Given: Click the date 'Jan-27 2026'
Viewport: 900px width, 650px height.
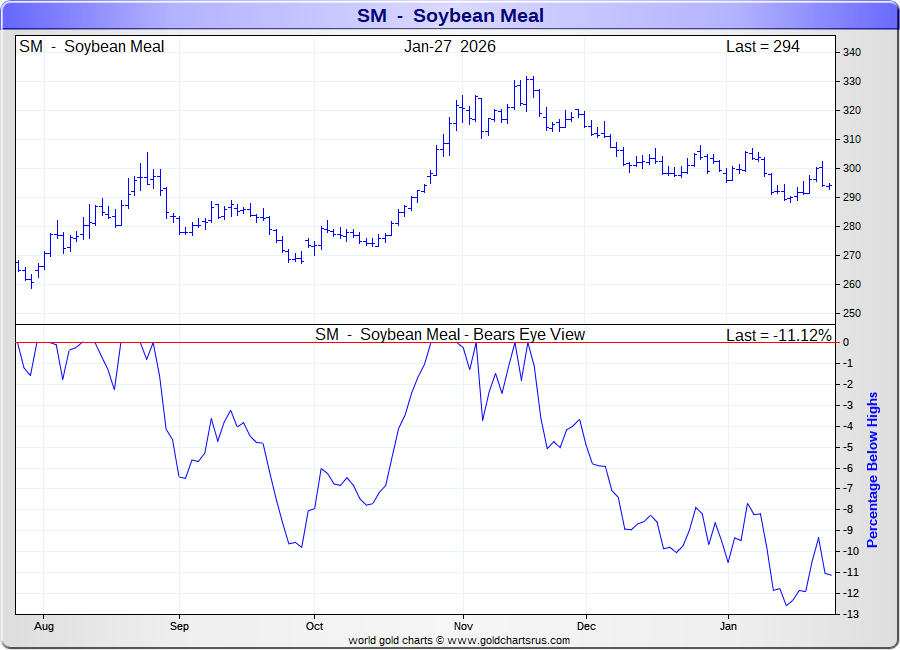Looking at the screenshot, I should (x=449, y=47).
